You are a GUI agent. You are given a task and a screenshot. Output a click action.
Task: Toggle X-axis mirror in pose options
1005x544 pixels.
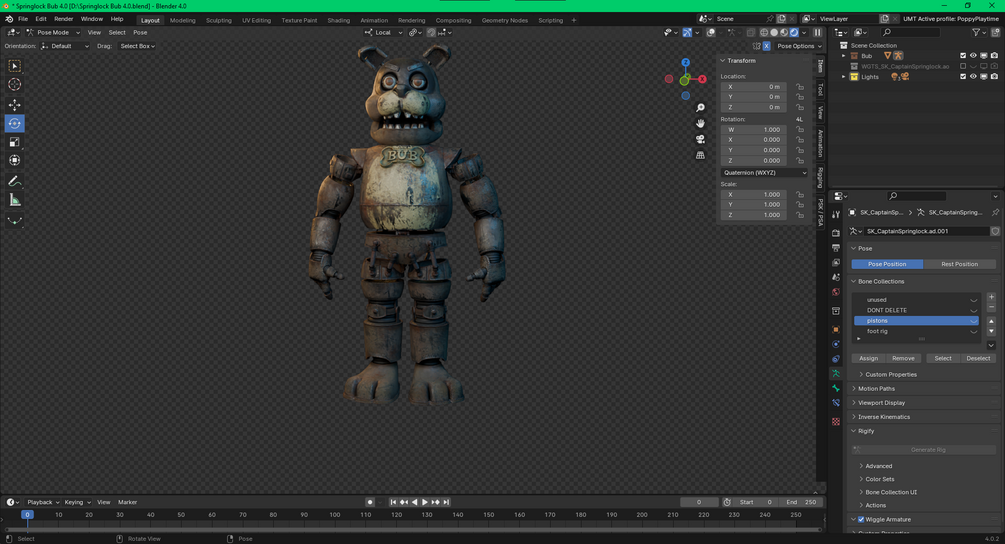click(767, 46)
